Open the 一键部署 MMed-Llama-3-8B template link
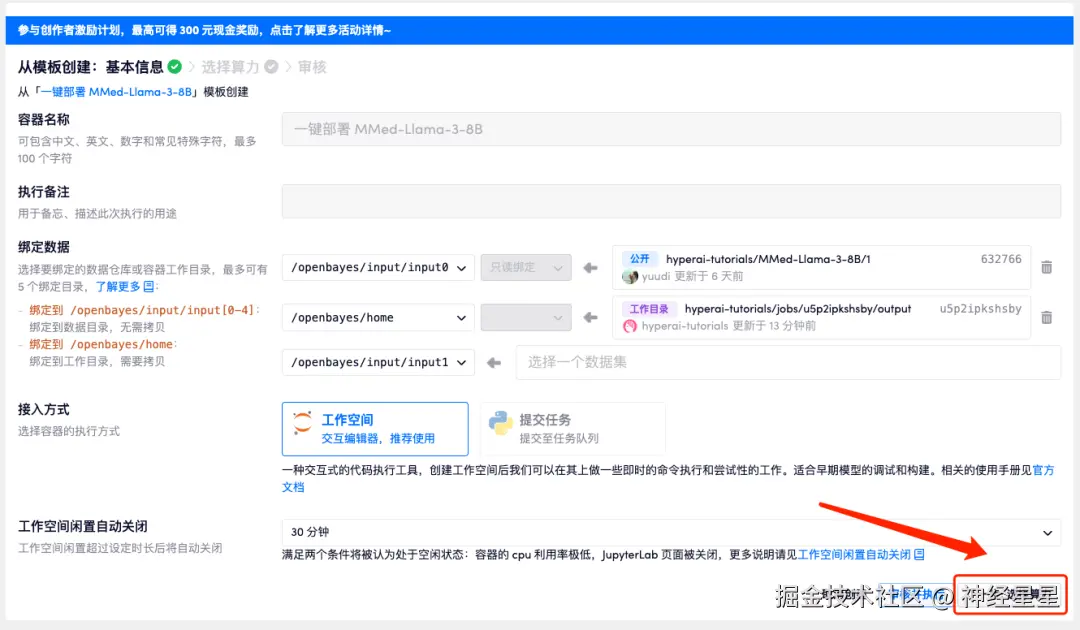Viewport: 1080px width, 630px height. pyautogui.click(x=116, y=92)
